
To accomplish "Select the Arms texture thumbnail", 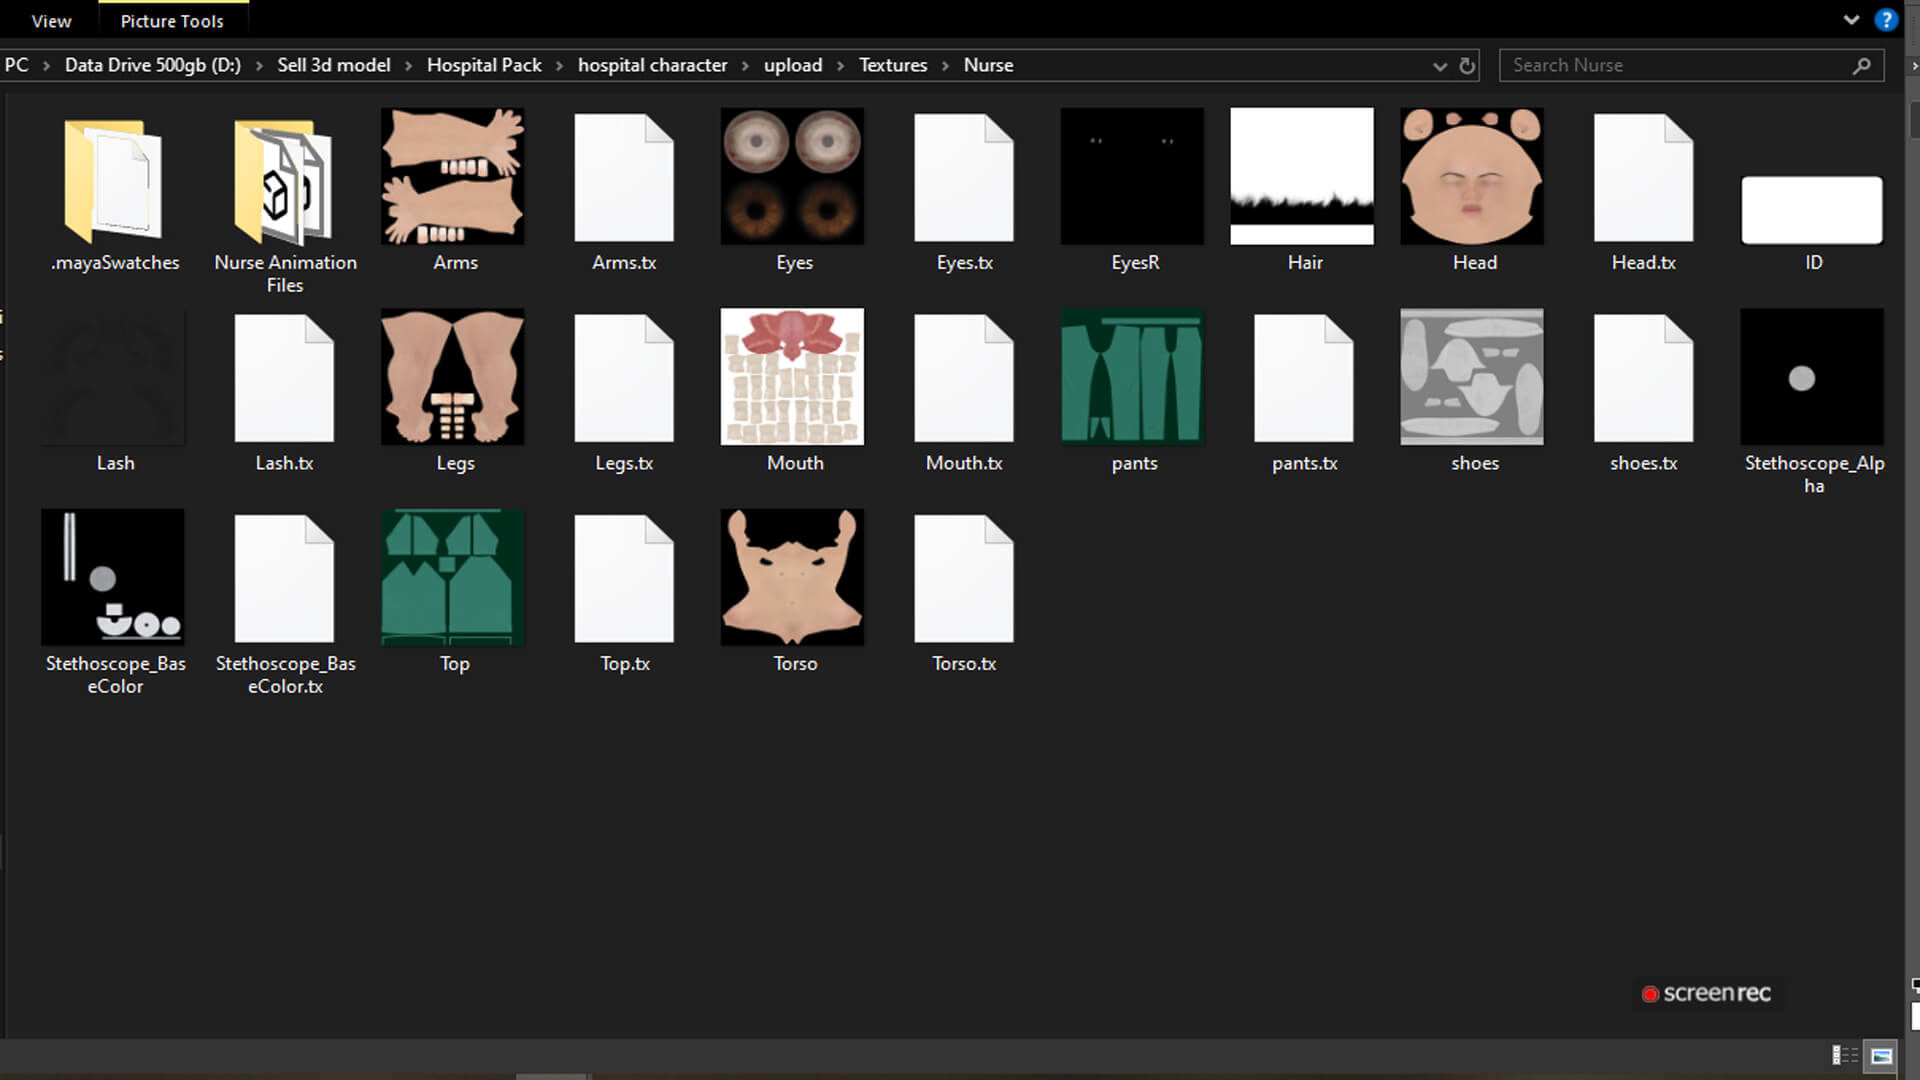I will 453,176.
